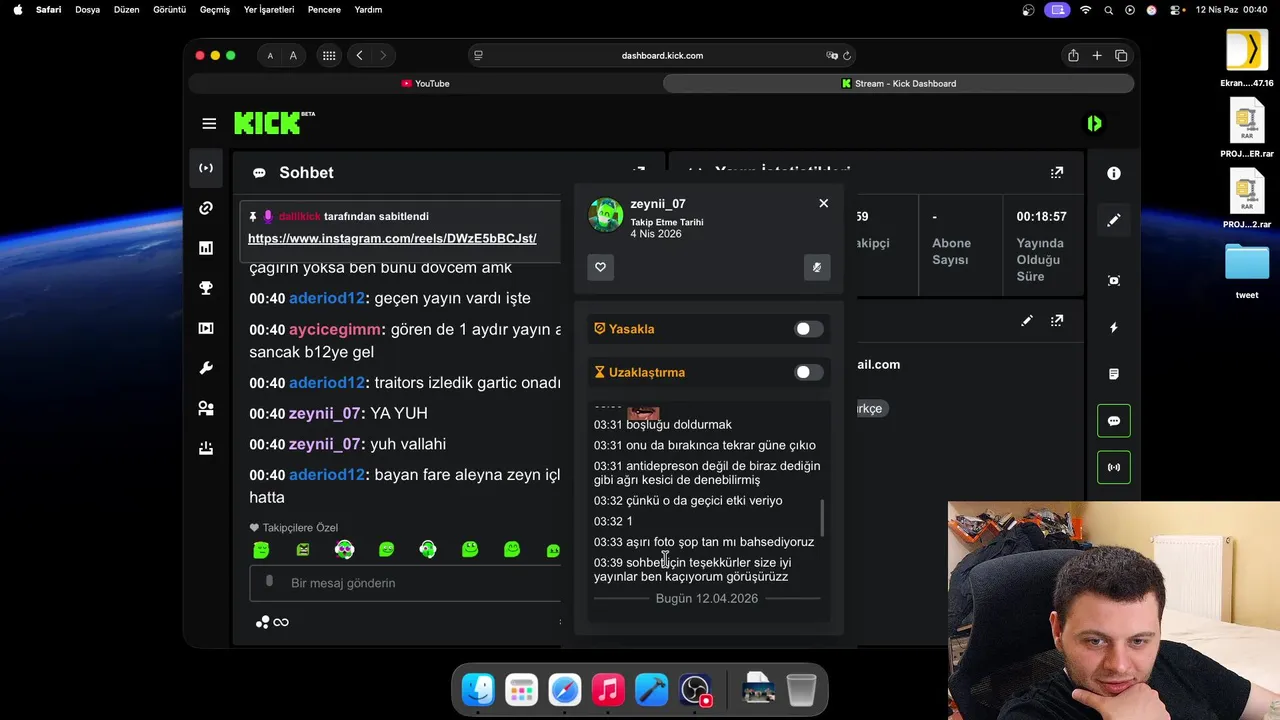Click aycicegimm username in chat
This screenshot has height=720, width=1280.
pyautogui.click(x=335, y=329)
